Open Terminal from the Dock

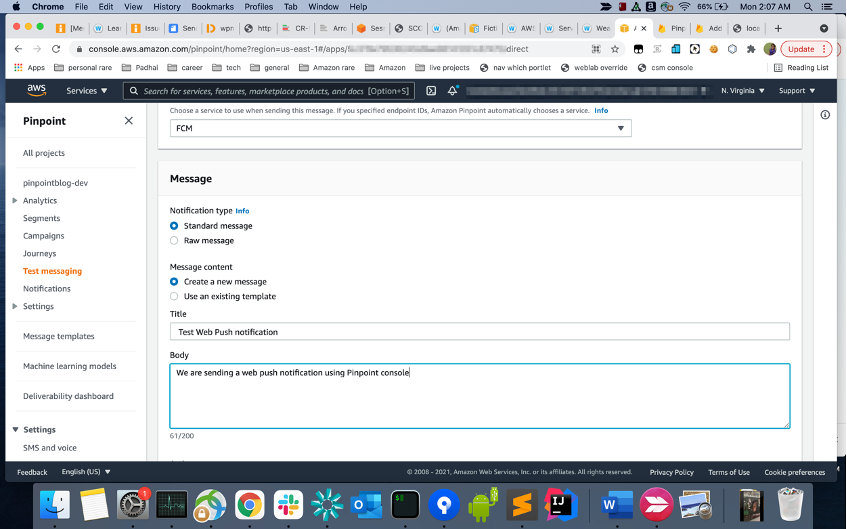405,505
